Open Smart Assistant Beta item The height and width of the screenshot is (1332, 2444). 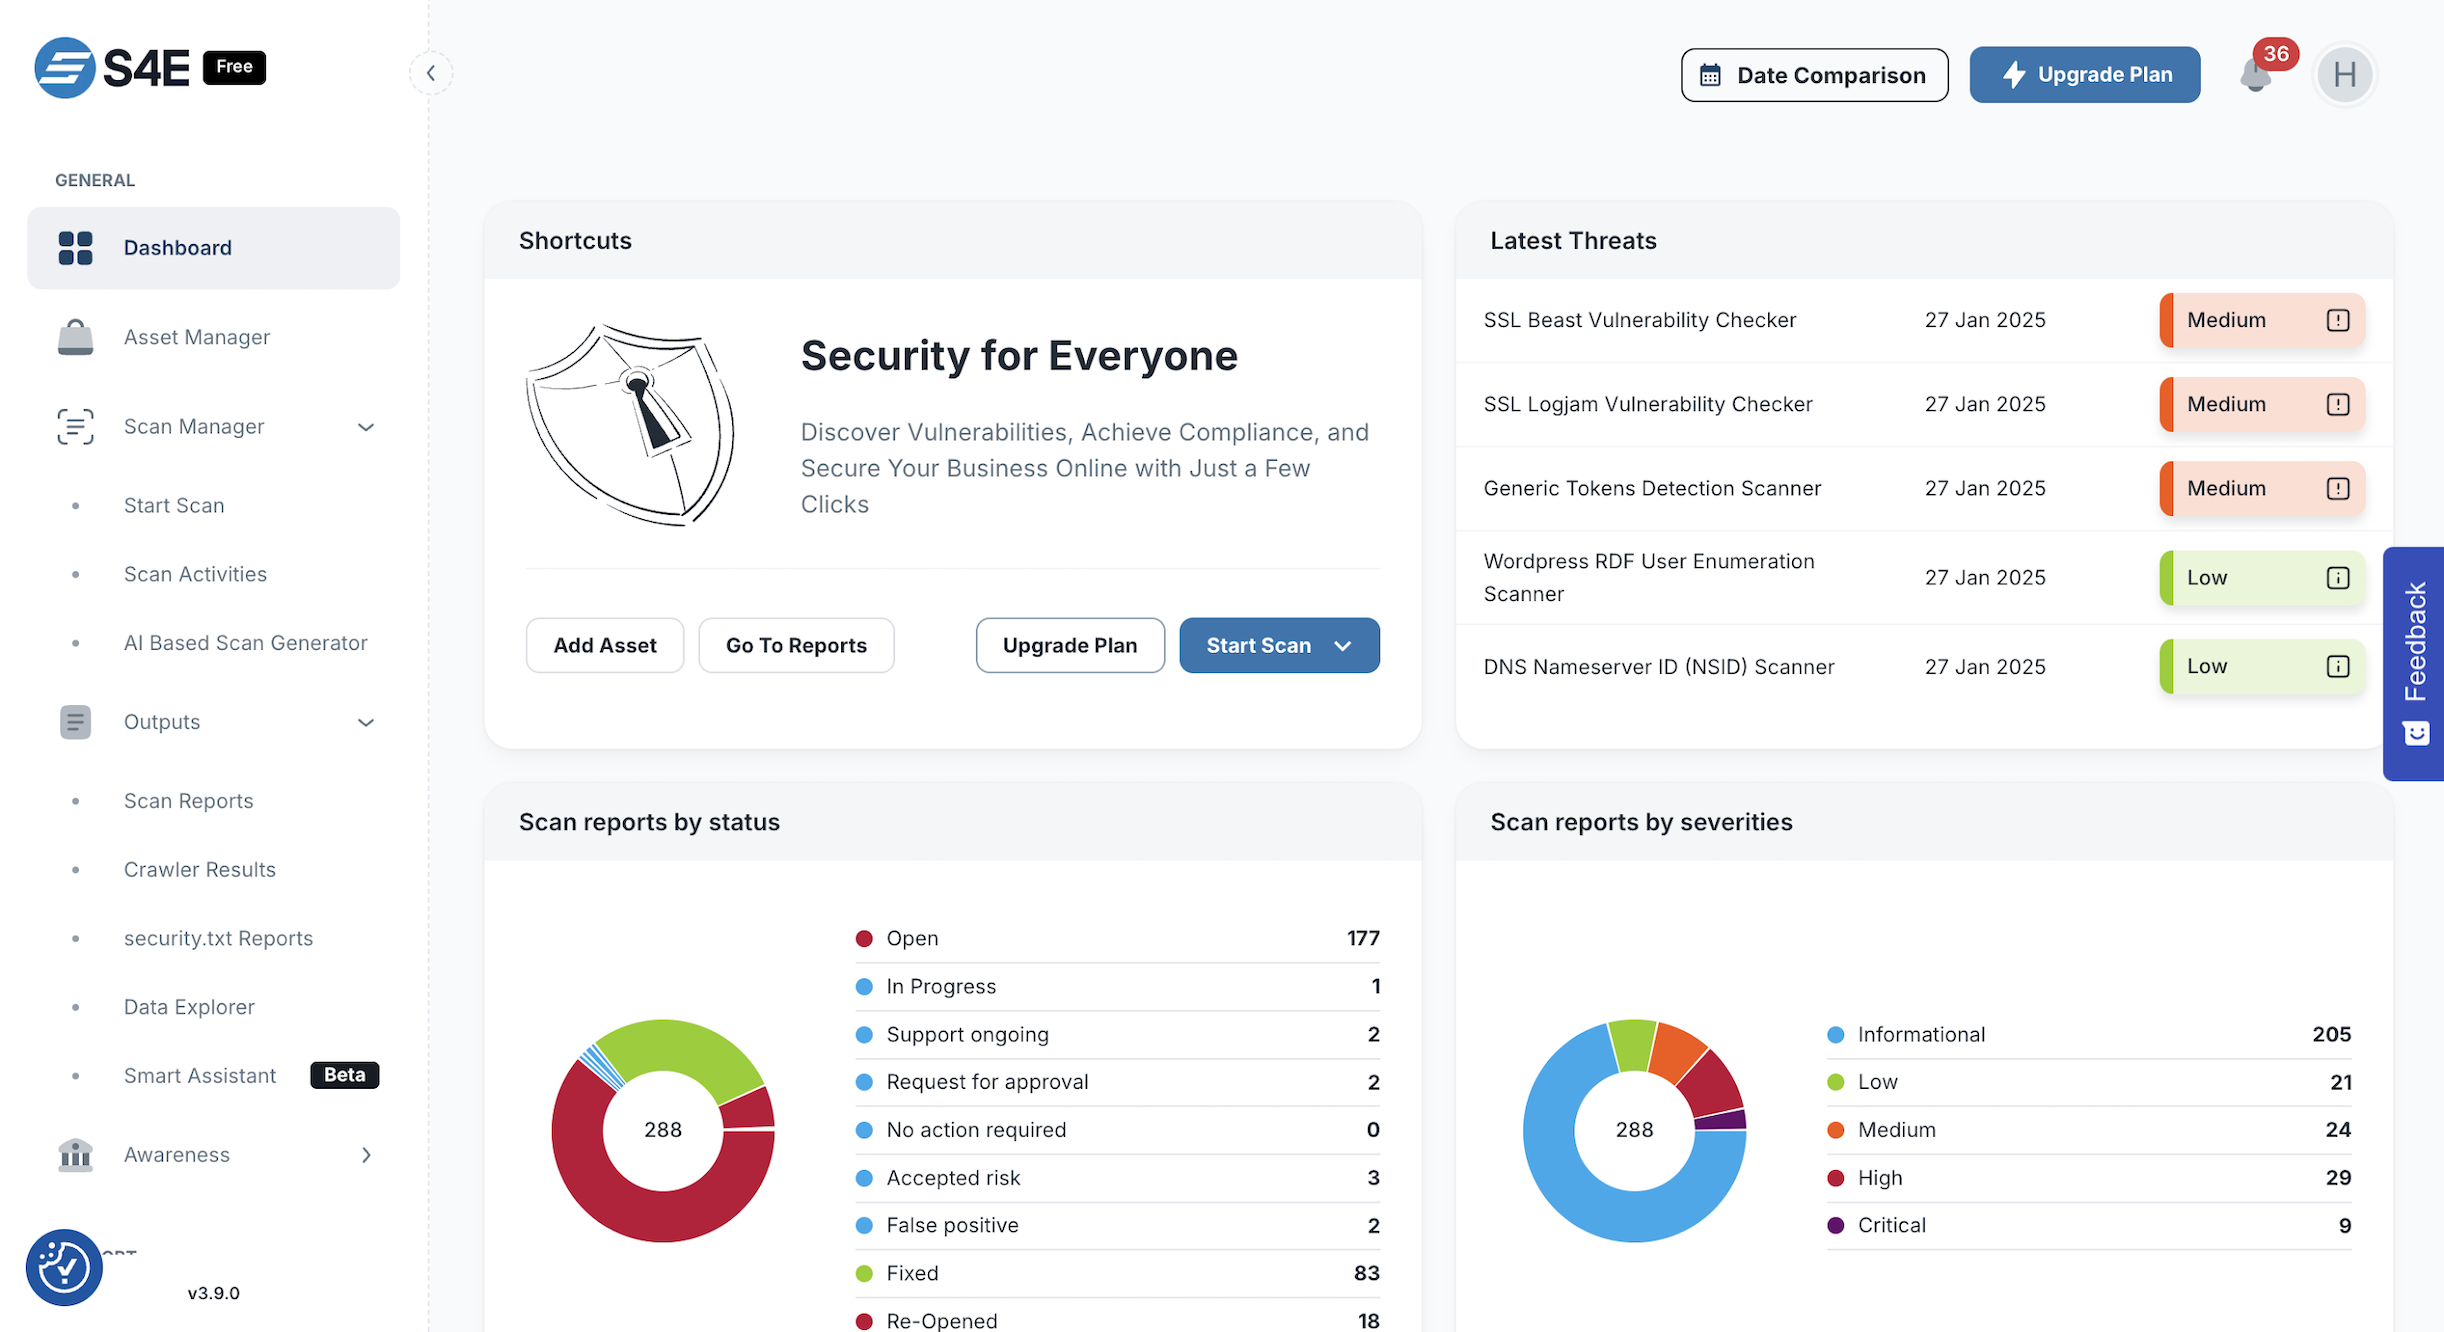pos(200,1076)
